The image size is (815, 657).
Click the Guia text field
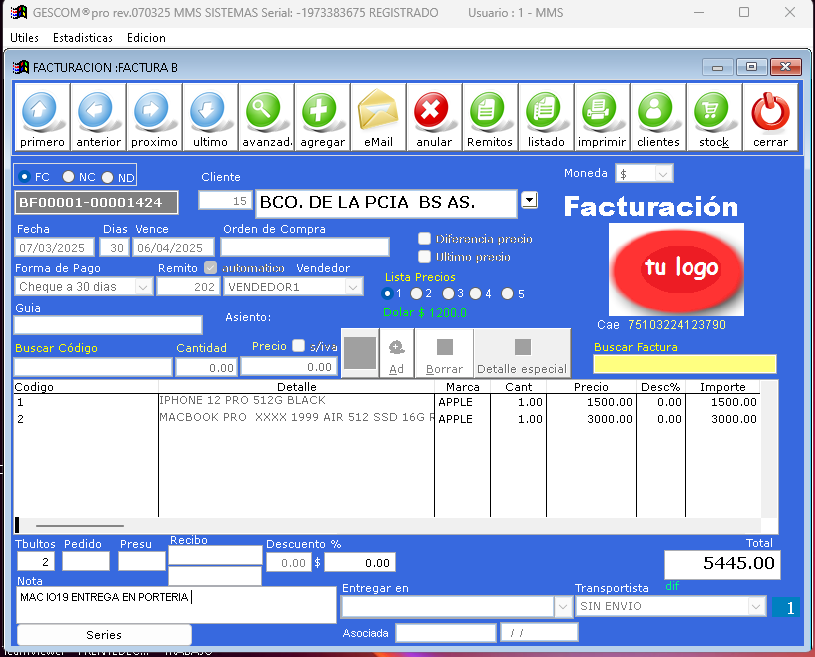[x=108, y=325]
